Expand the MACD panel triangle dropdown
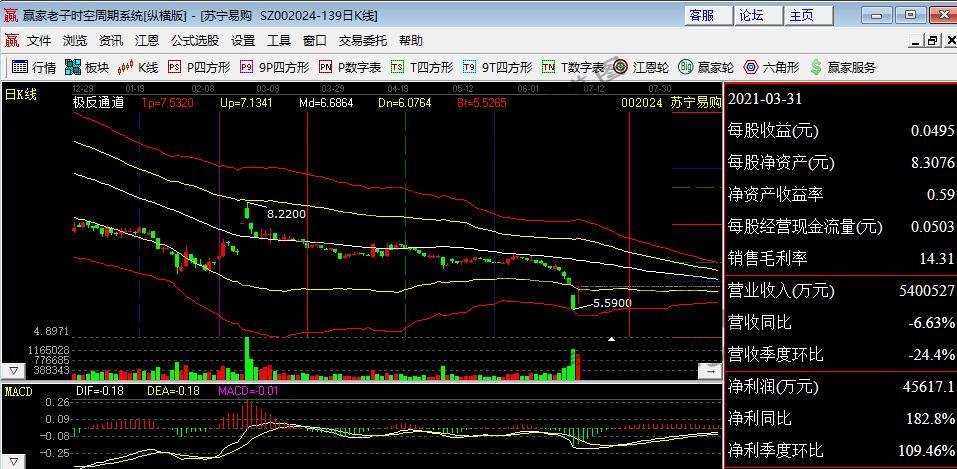This screenshot has width=957, height=469. (13, 461)
